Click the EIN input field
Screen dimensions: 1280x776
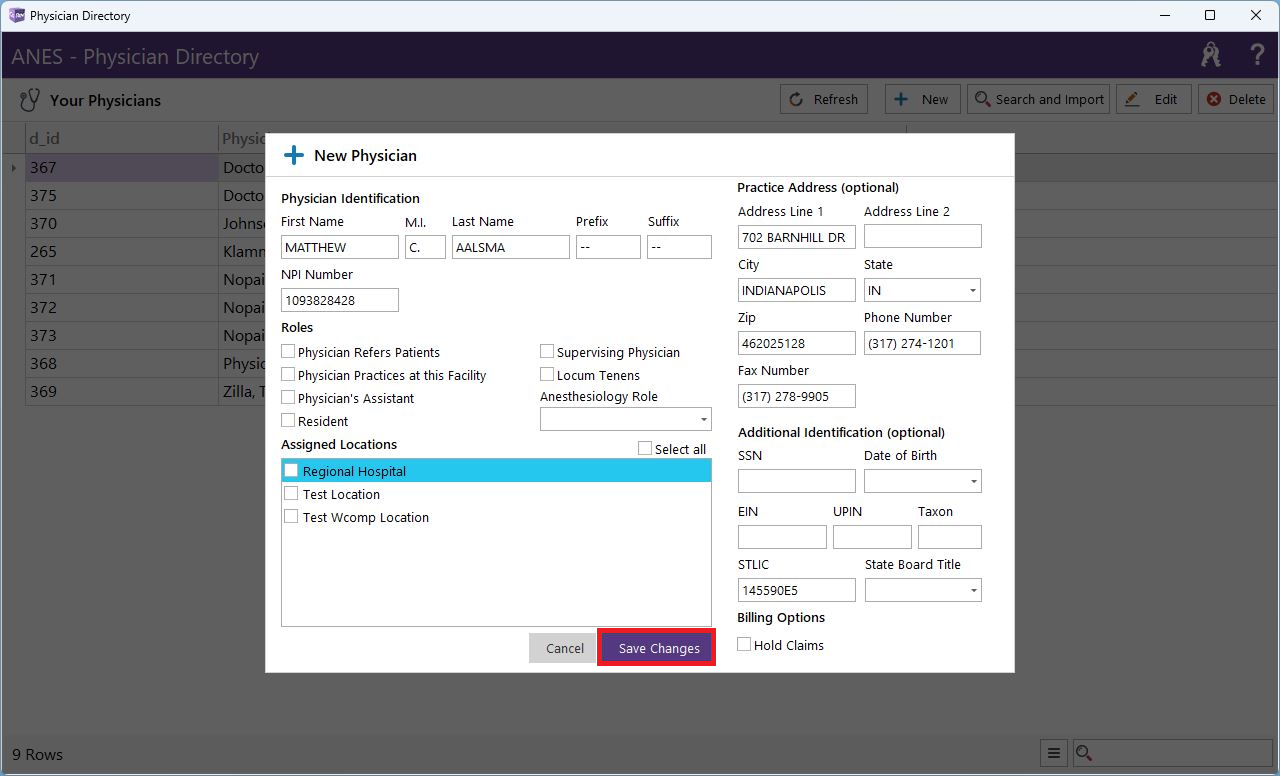coord(782,537)
